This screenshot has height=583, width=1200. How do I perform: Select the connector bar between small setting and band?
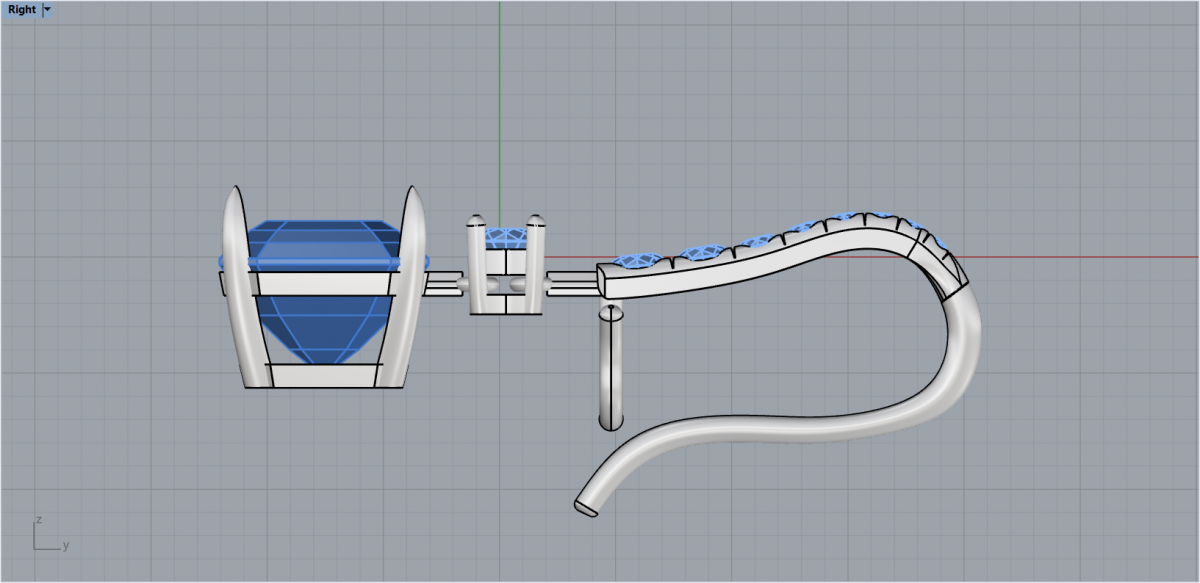click(x=570, y=284)
